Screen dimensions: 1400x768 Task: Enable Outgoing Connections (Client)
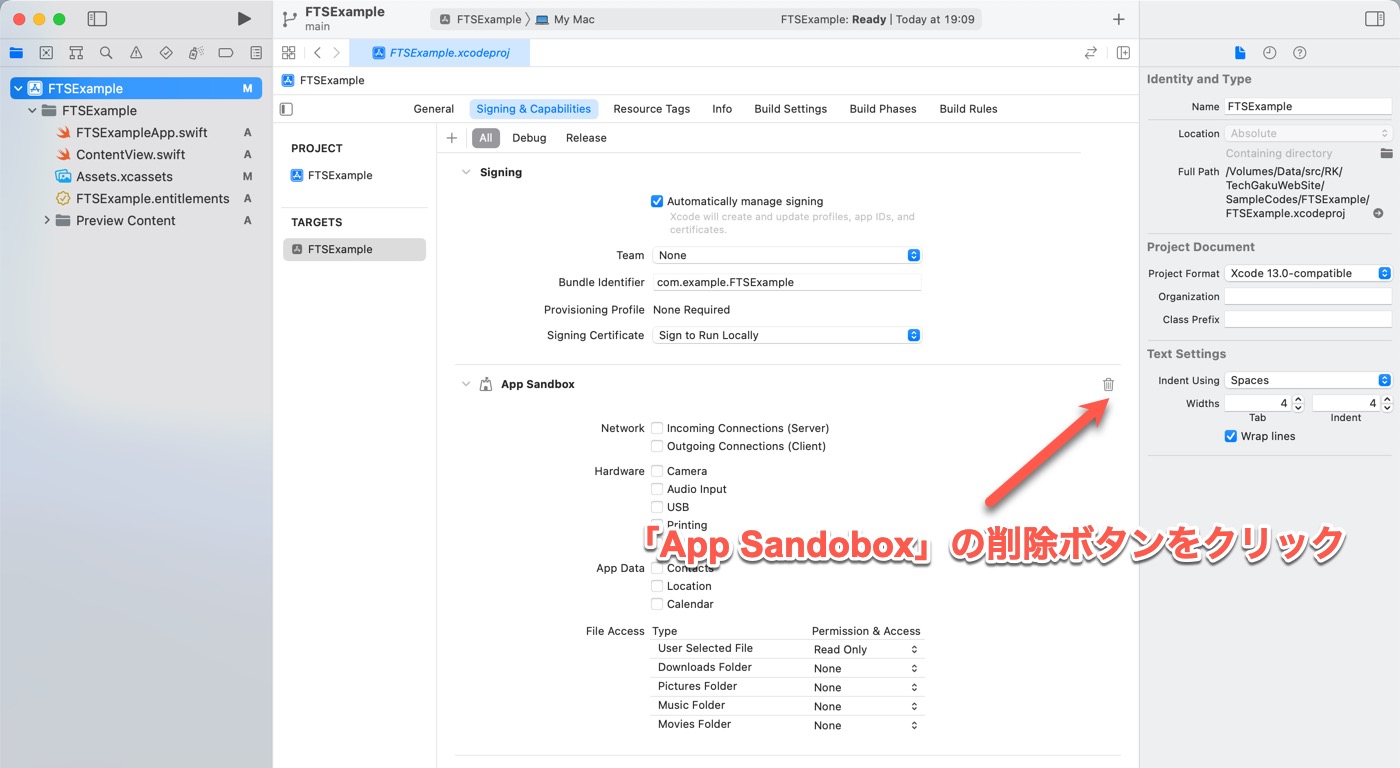[657, 446]
